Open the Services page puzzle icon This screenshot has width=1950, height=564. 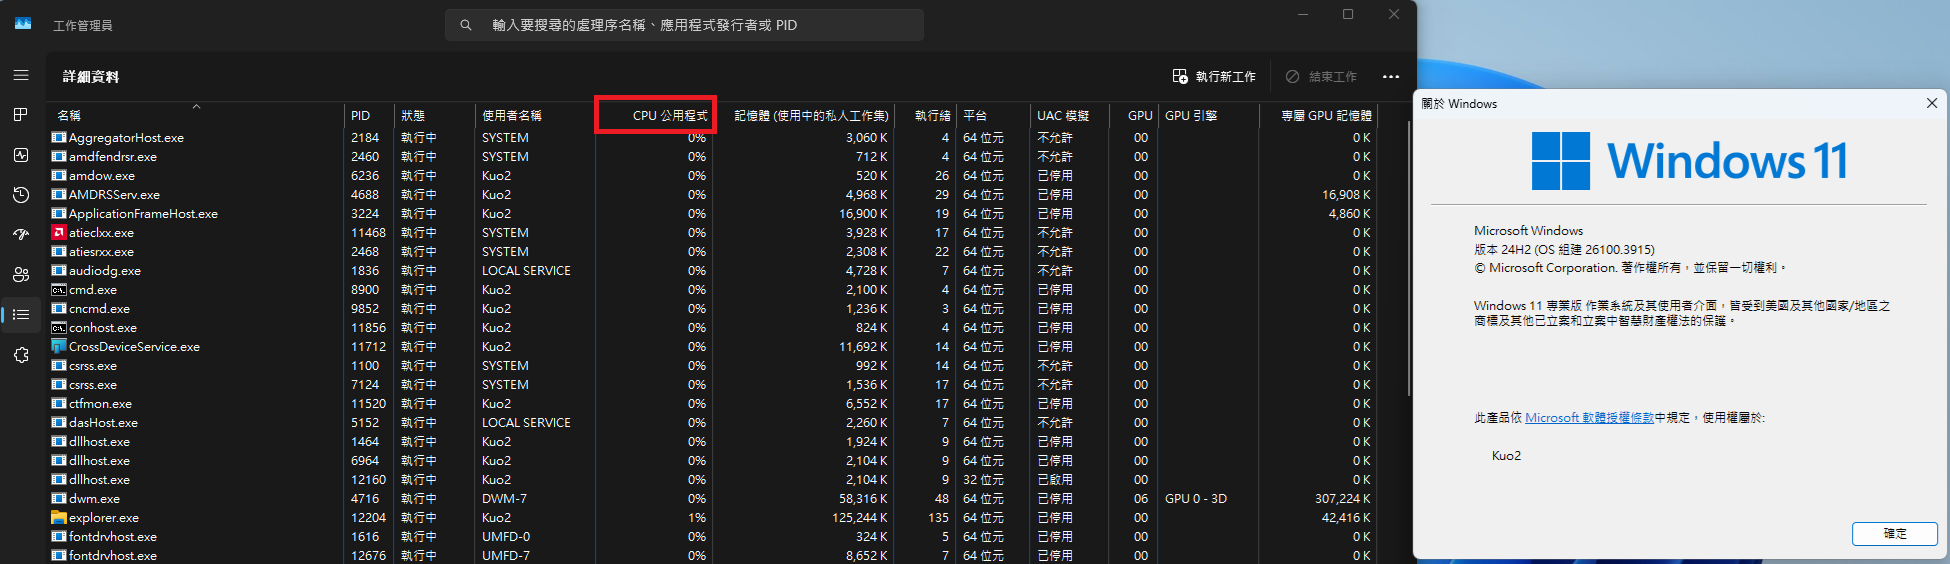click(x=21, y=355)
